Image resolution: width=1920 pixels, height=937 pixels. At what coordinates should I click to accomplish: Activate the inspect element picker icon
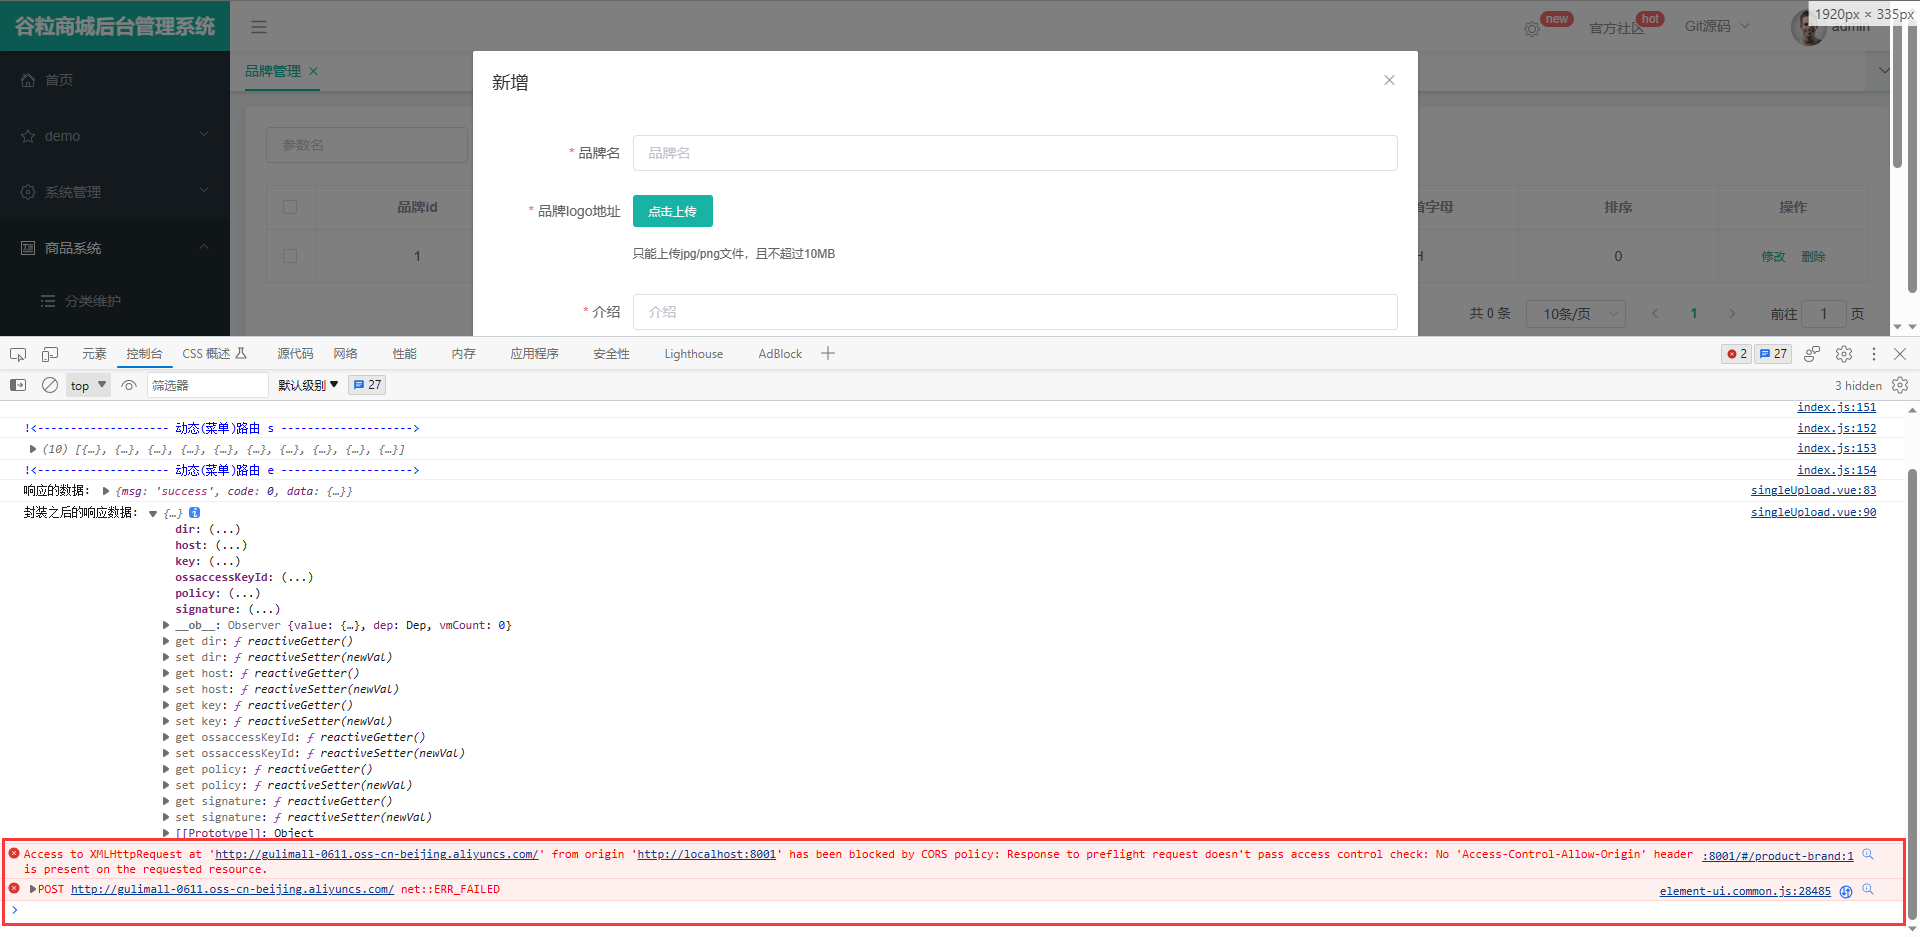tap(18, 354)
